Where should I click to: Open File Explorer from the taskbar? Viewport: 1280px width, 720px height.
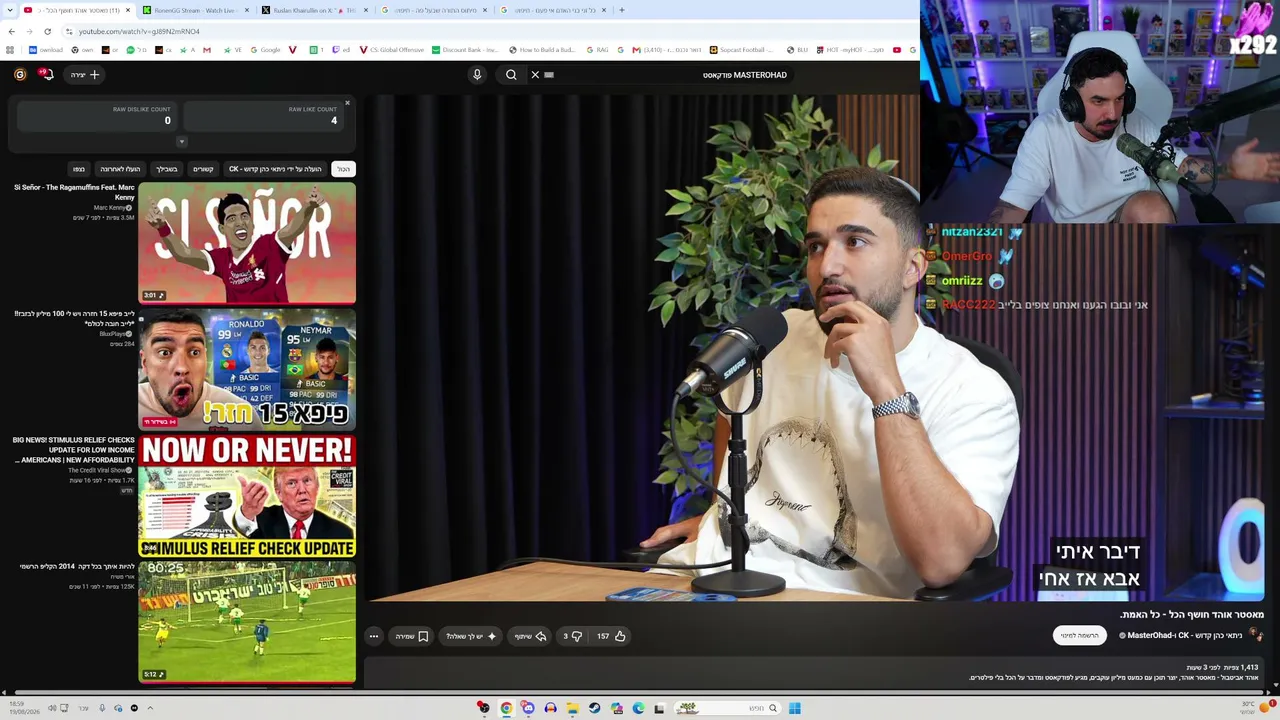[x=572, y=708]
